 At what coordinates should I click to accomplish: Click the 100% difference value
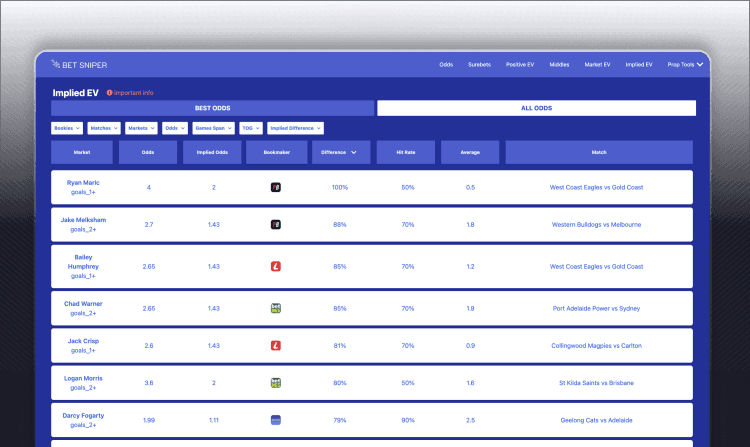pyautogui.click(x=340, y=187)
